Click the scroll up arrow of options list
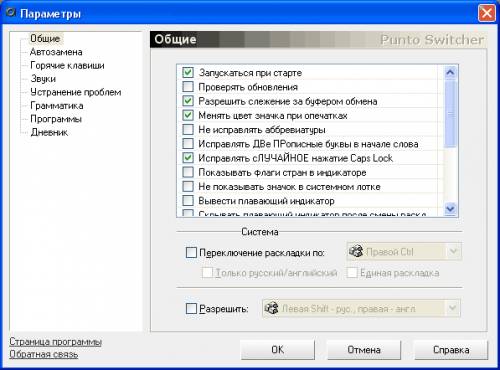This screenshot has height=370, width=500. click(x=450, y=72)
